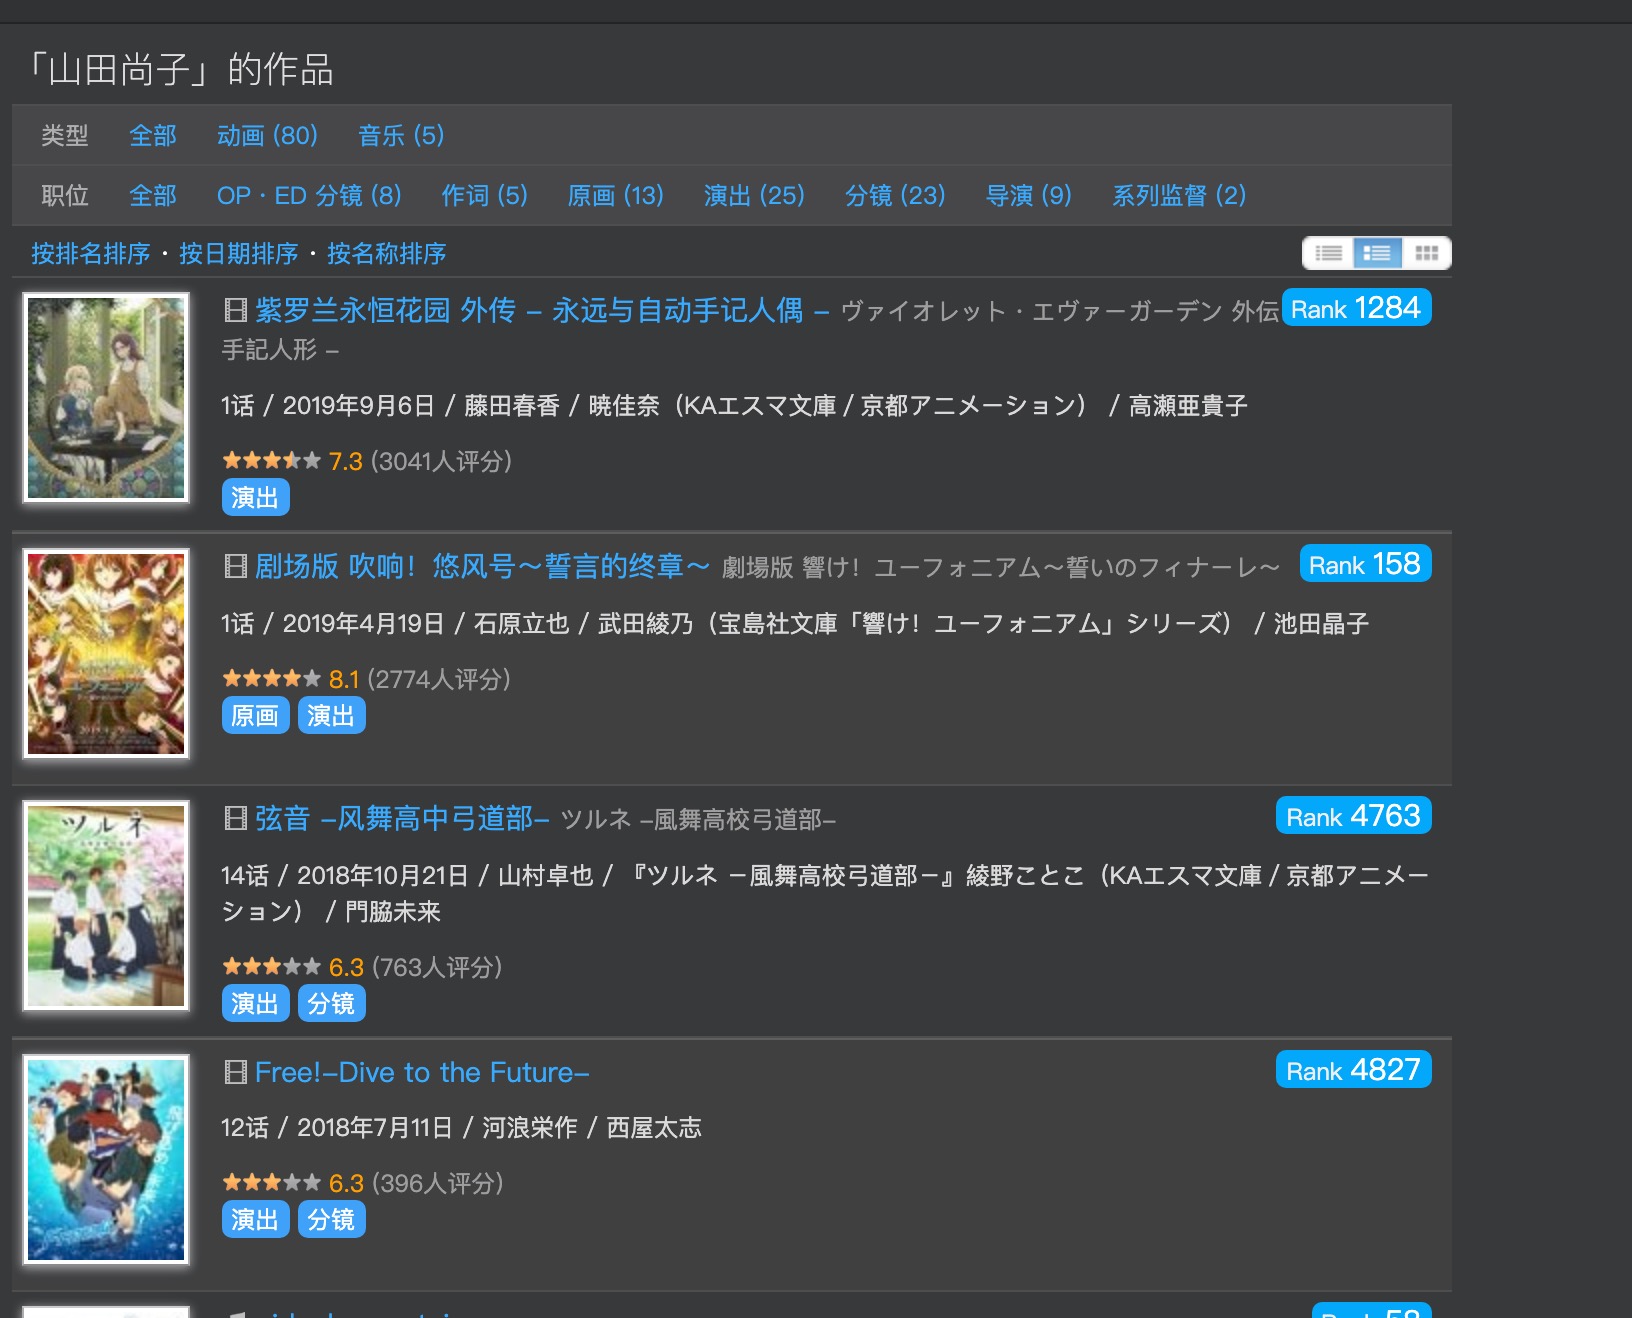Click the Rank 1284 badge

[x=1356, y=307]
